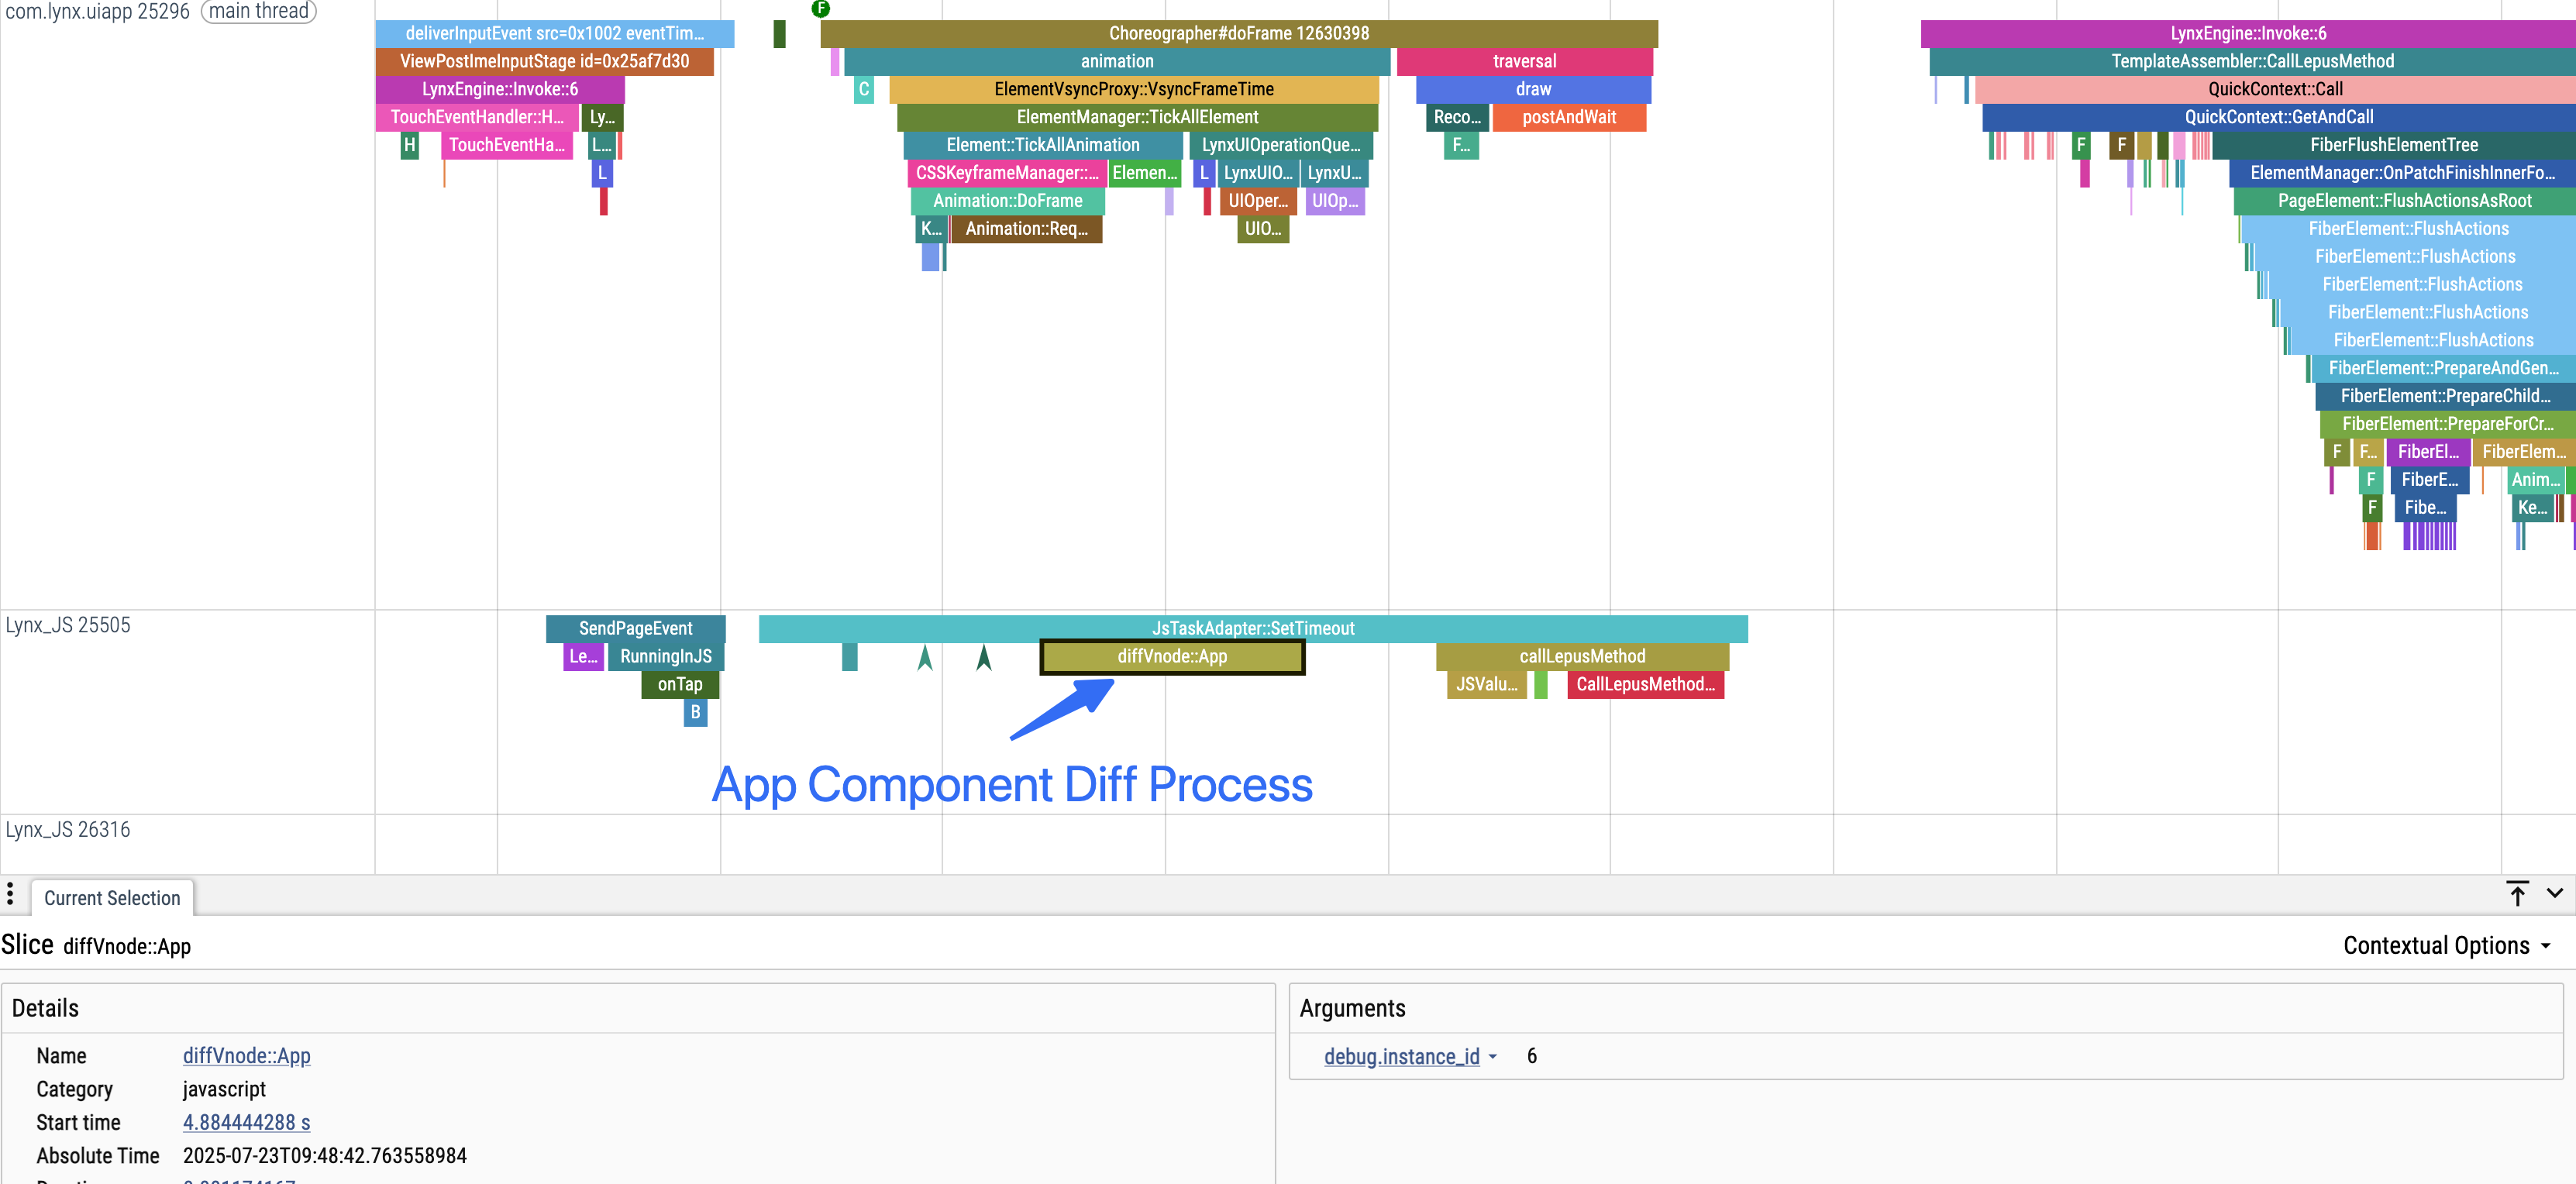
Task: Select the QuickContext::GetAndCall slice
Action: tap(2279, 118)
